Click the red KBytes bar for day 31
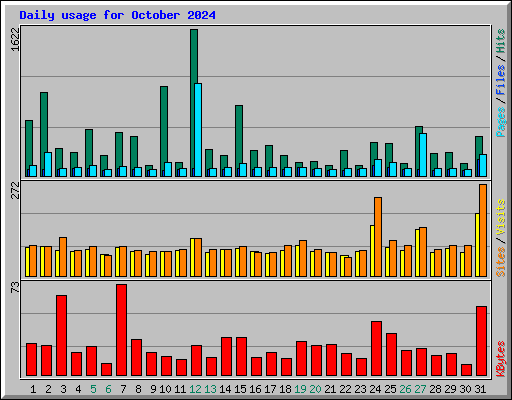Screen dimensions: 512x400 [482, 341]
